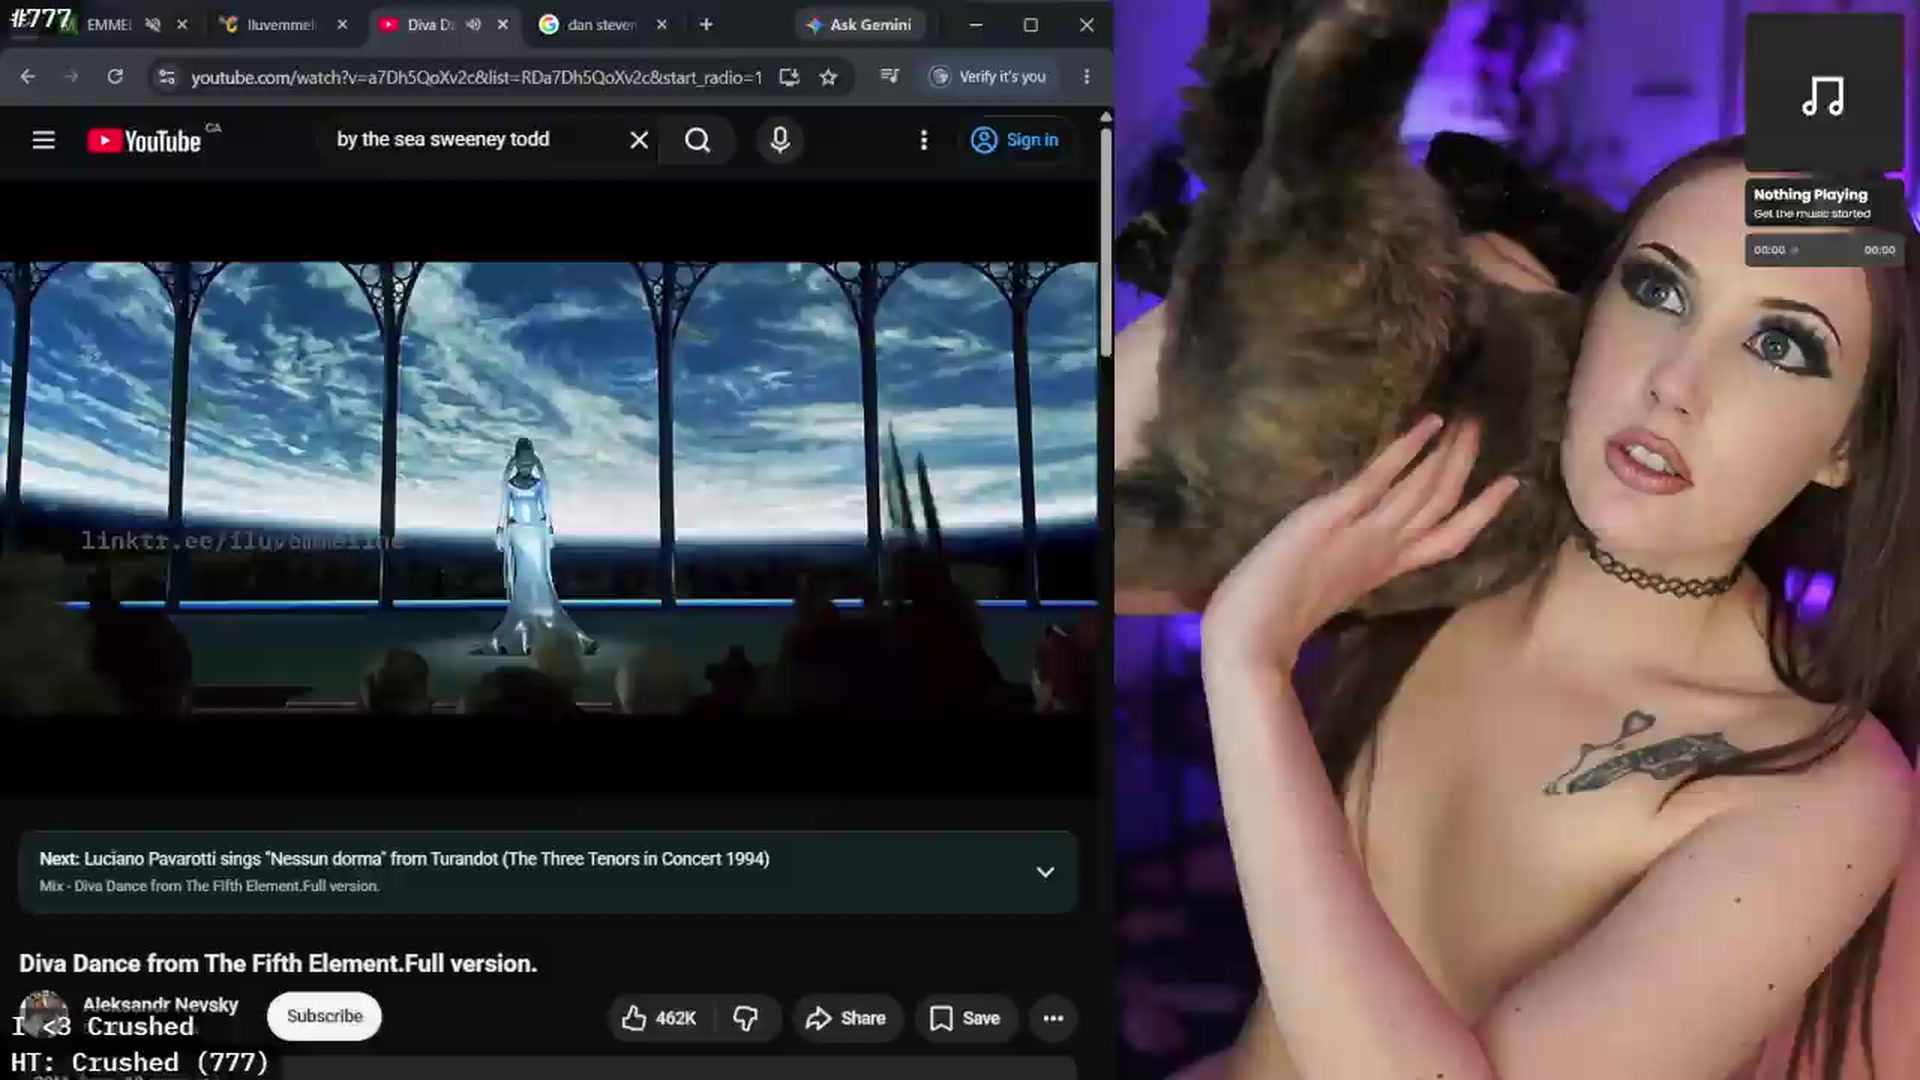Click the Ask Gemini button

860,25
